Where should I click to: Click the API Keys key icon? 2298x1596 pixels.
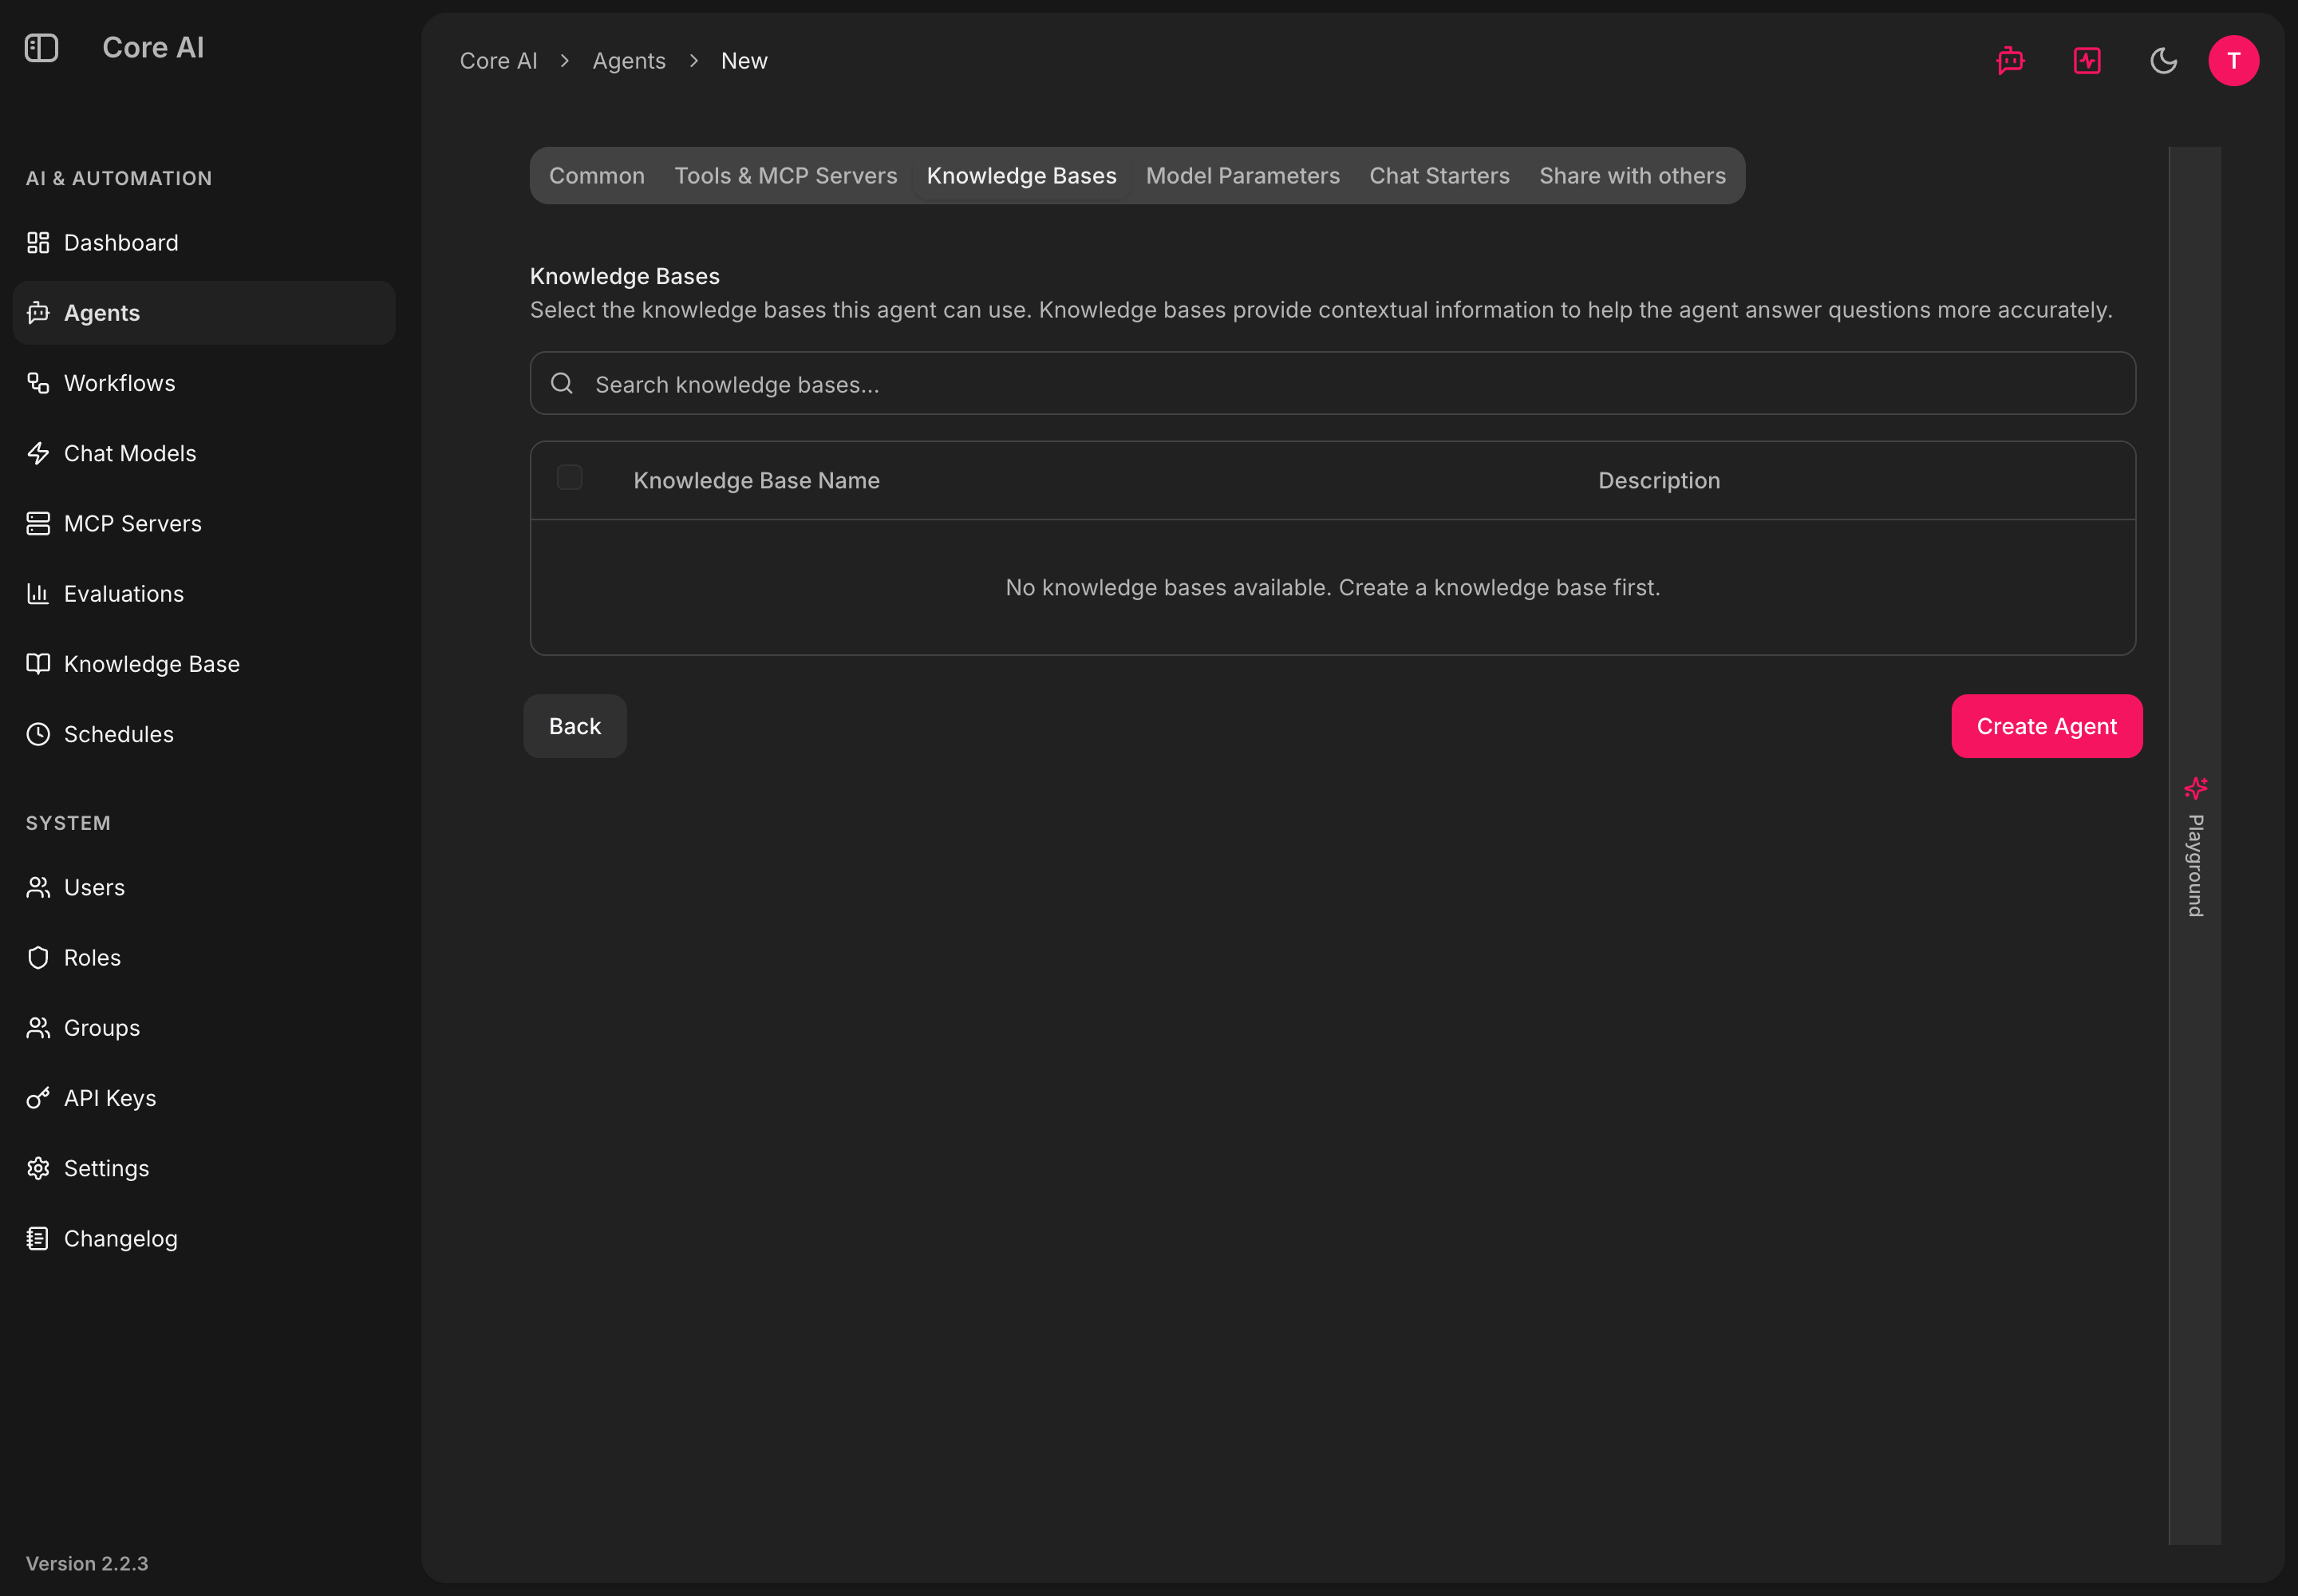38,1098
